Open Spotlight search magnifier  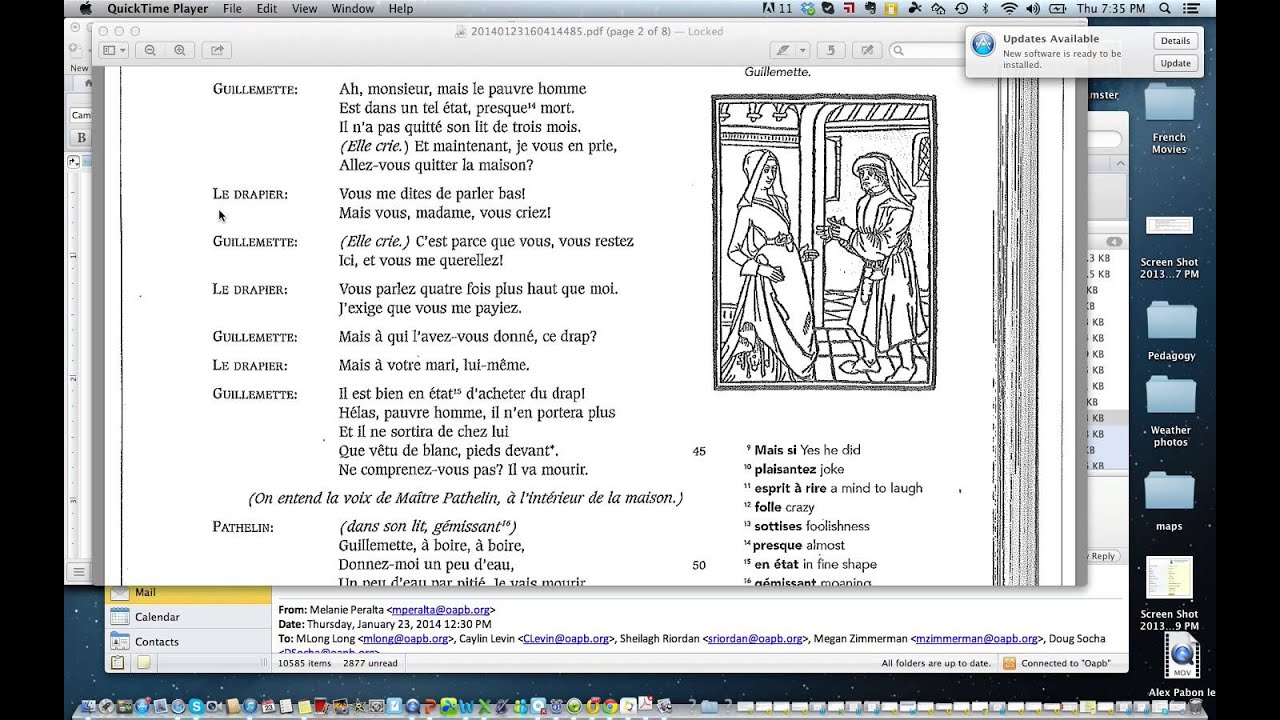tap(1165, 8)
